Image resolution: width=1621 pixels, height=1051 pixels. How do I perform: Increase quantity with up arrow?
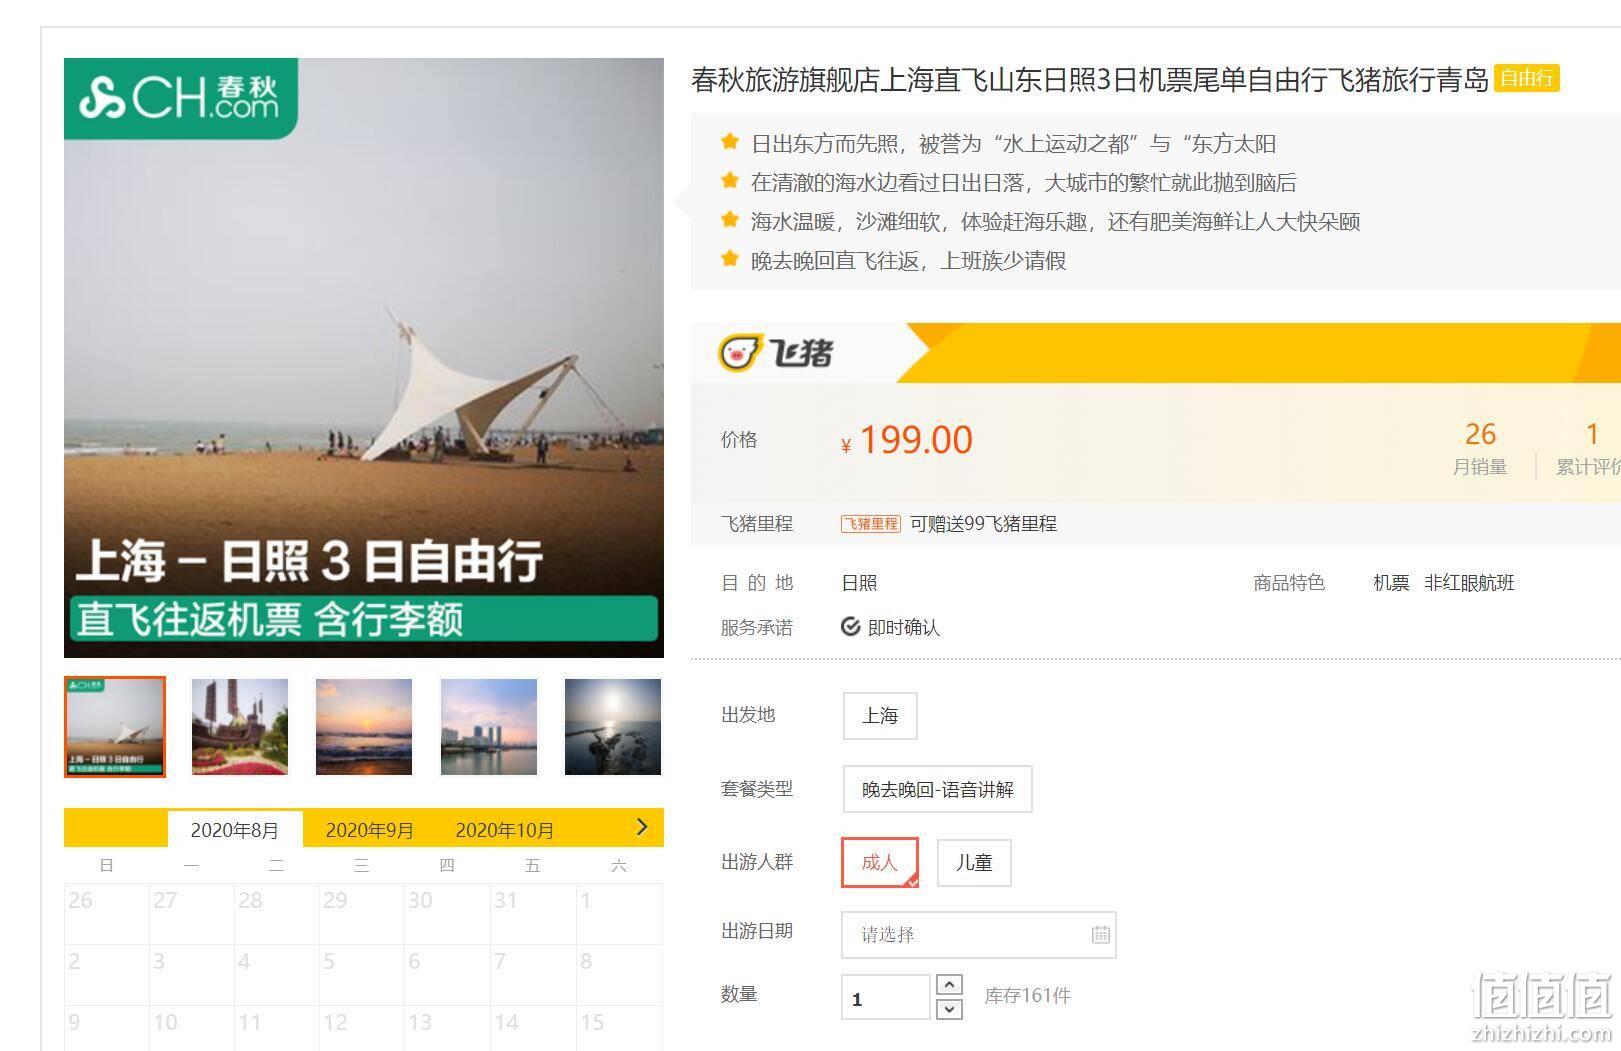coord(949,984)
